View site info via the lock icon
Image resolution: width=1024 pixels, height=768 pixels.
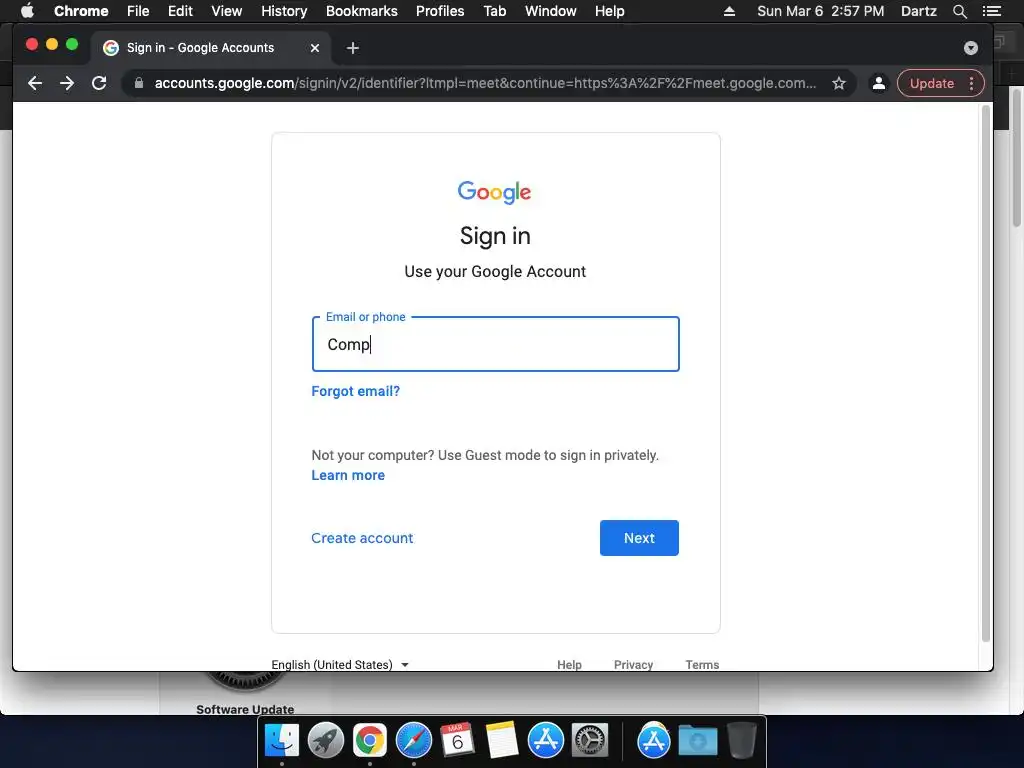(138, 83)
